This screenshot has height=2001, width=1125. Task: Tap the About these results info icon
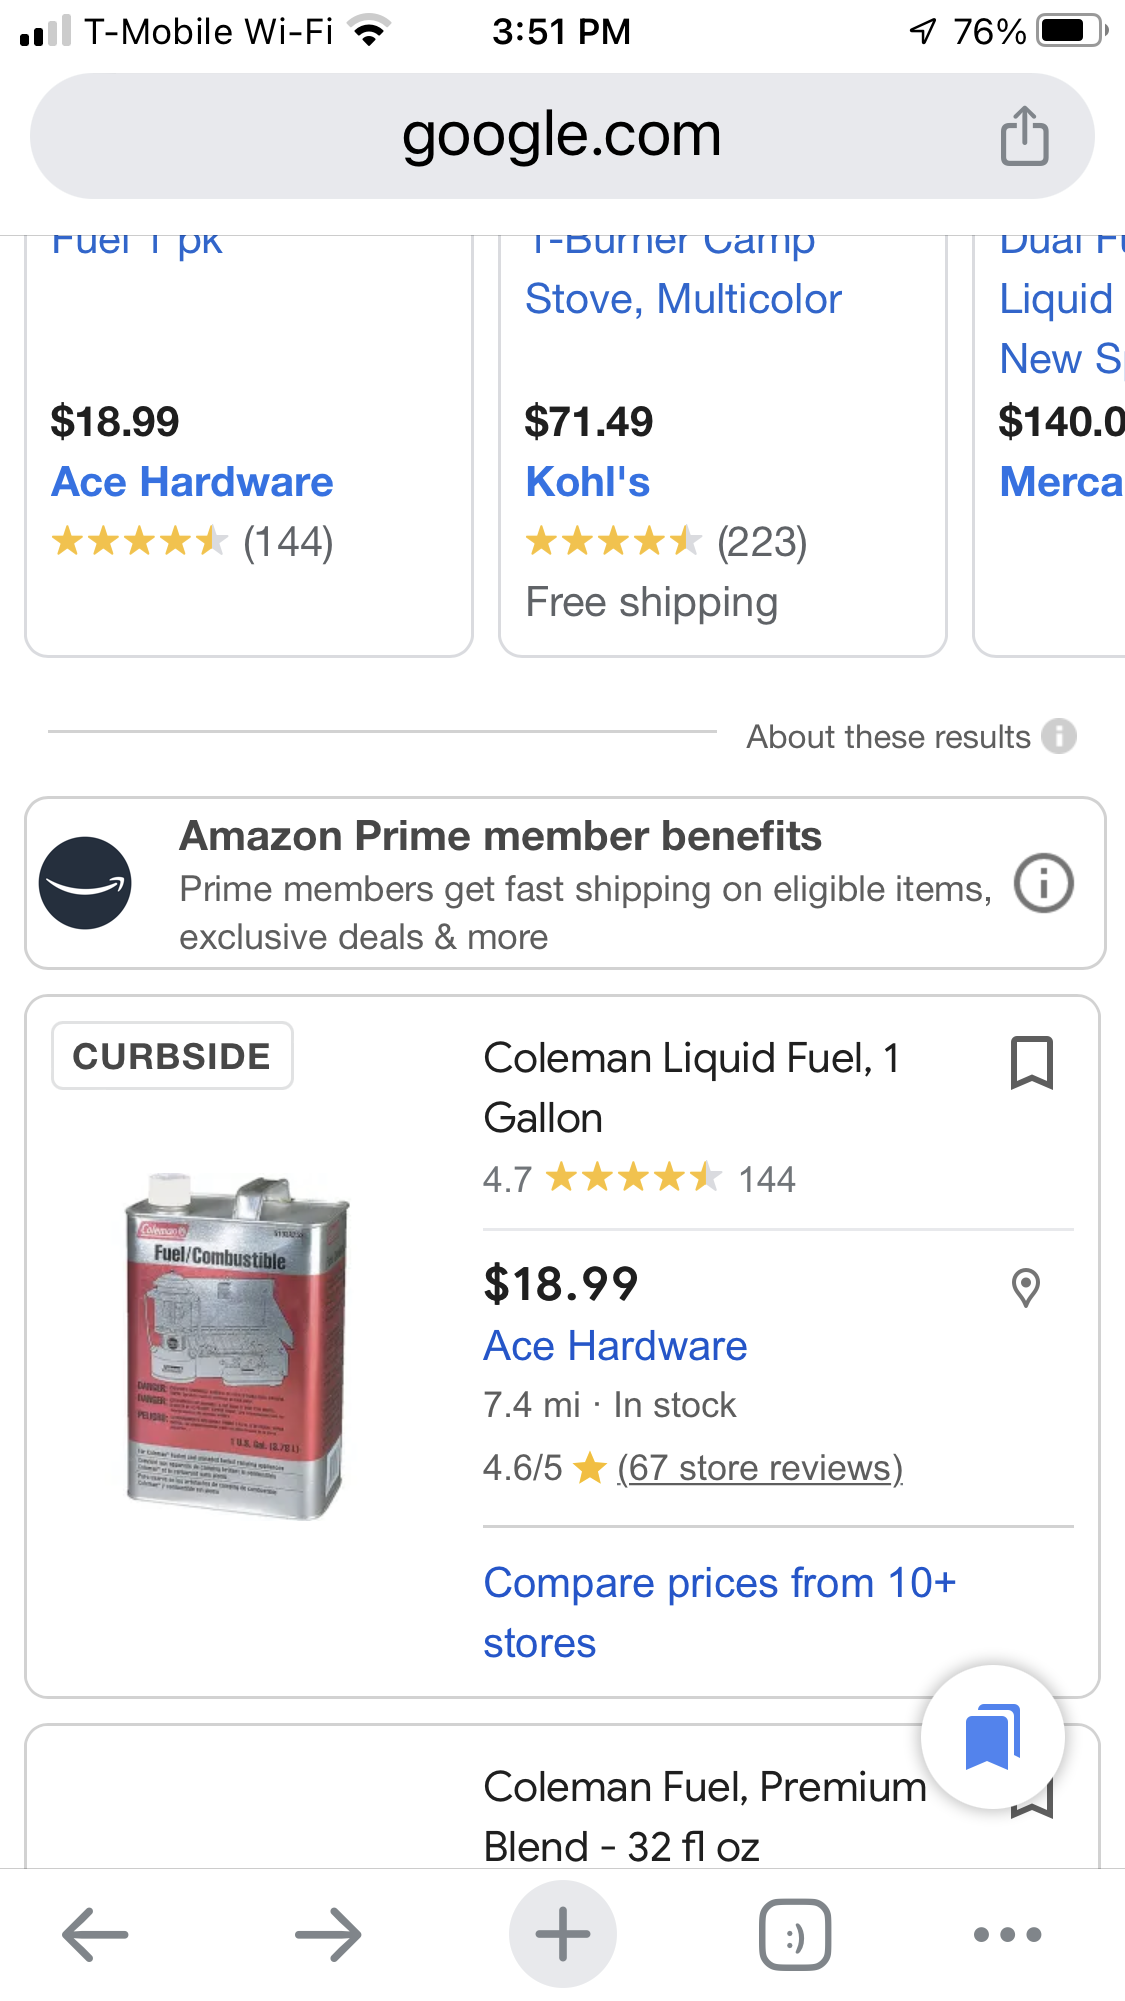pyautogui.click(x=1058, y=737)
